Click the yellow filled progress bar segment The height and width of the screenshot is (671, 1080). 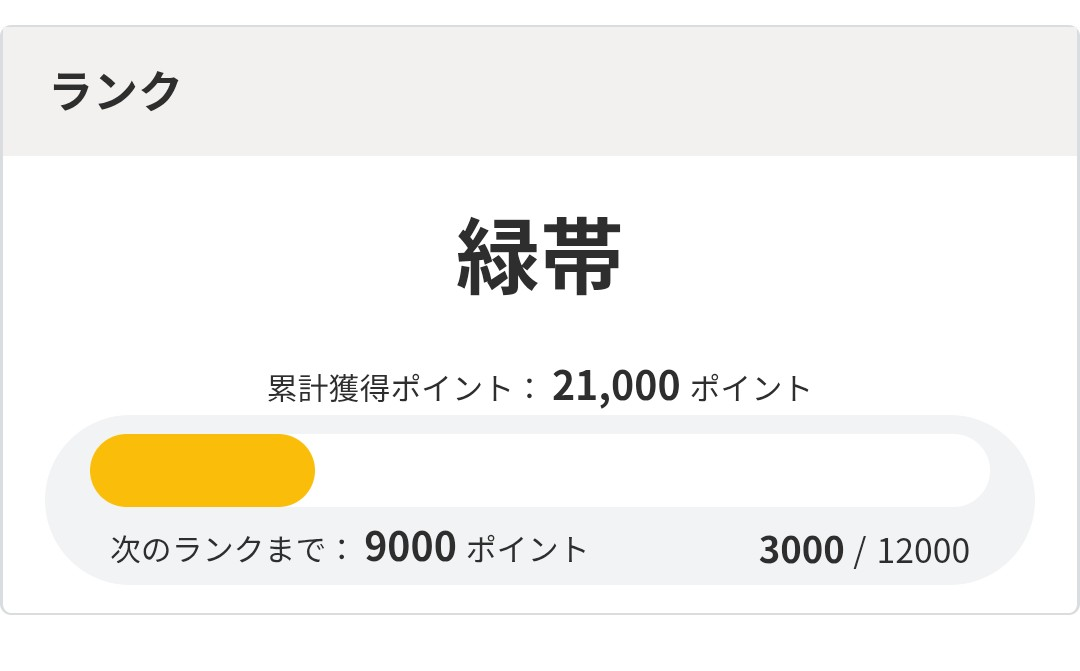[x=202, y=470]
